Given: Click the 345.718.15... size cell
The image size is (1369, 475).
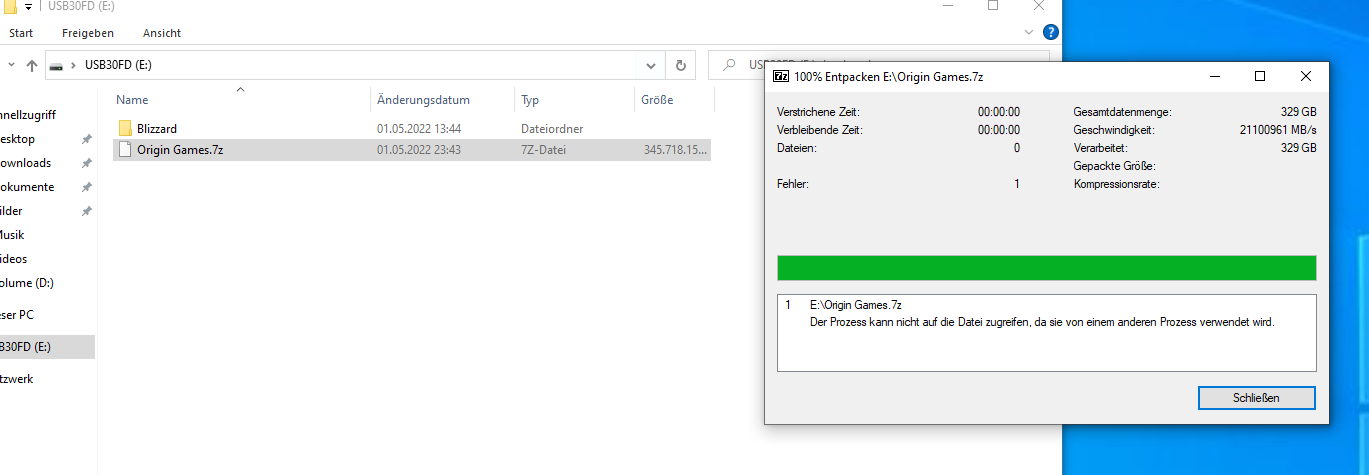Looking at the screenshot, I should coord(675,150).
